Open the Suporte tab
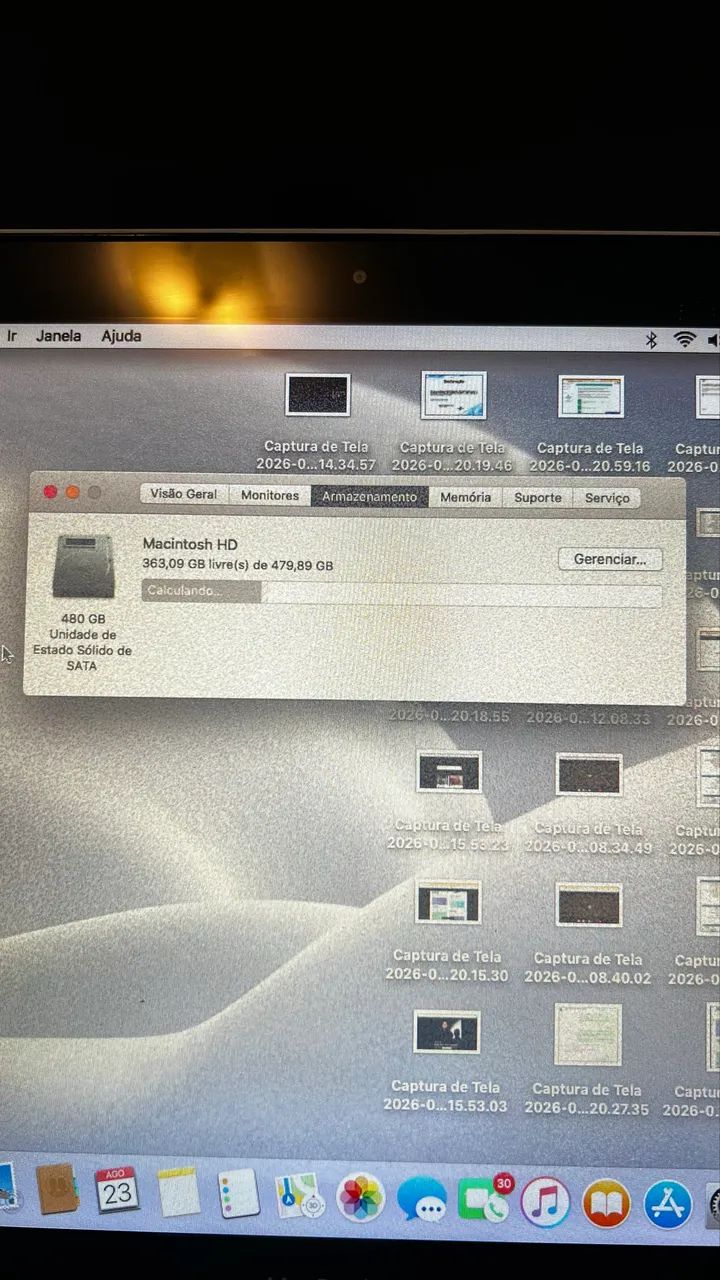 click(x=538, y=498)
